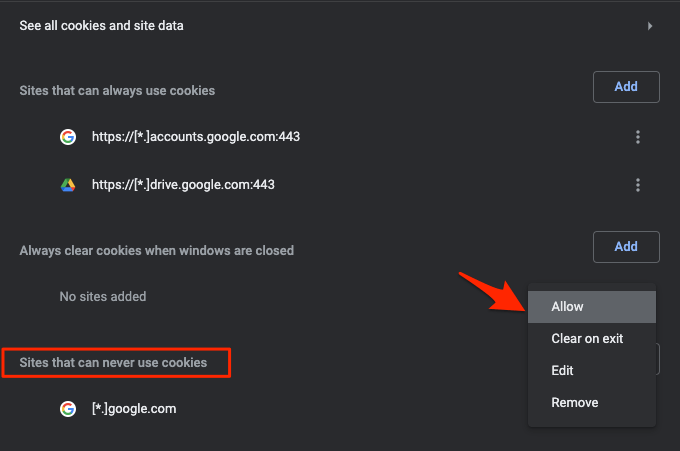The height and width of the screenshot is (451, 680).
Task: Open See all cookies and site data
Action: click(101, 25)
